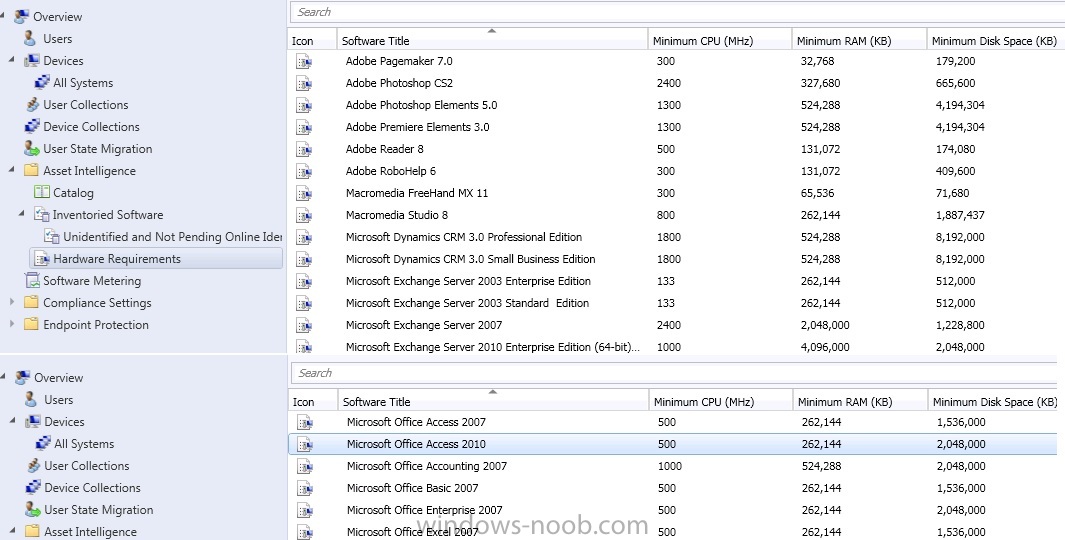Click the 32,768 RAM value
The height and width of the screenshot is (540, 1065).
coord(817,61)
